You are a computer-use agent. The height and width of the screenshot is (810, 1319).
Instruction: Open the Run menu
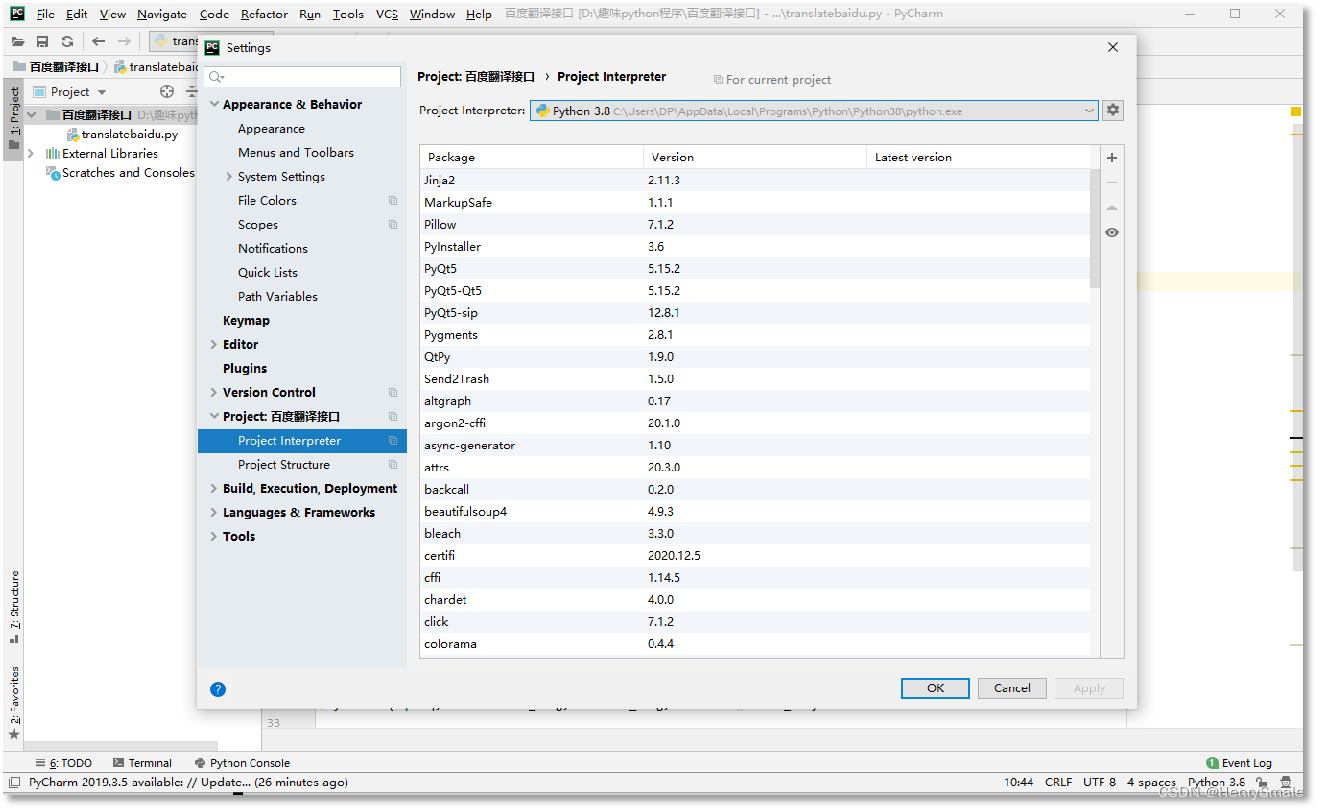tap(310, 14)
